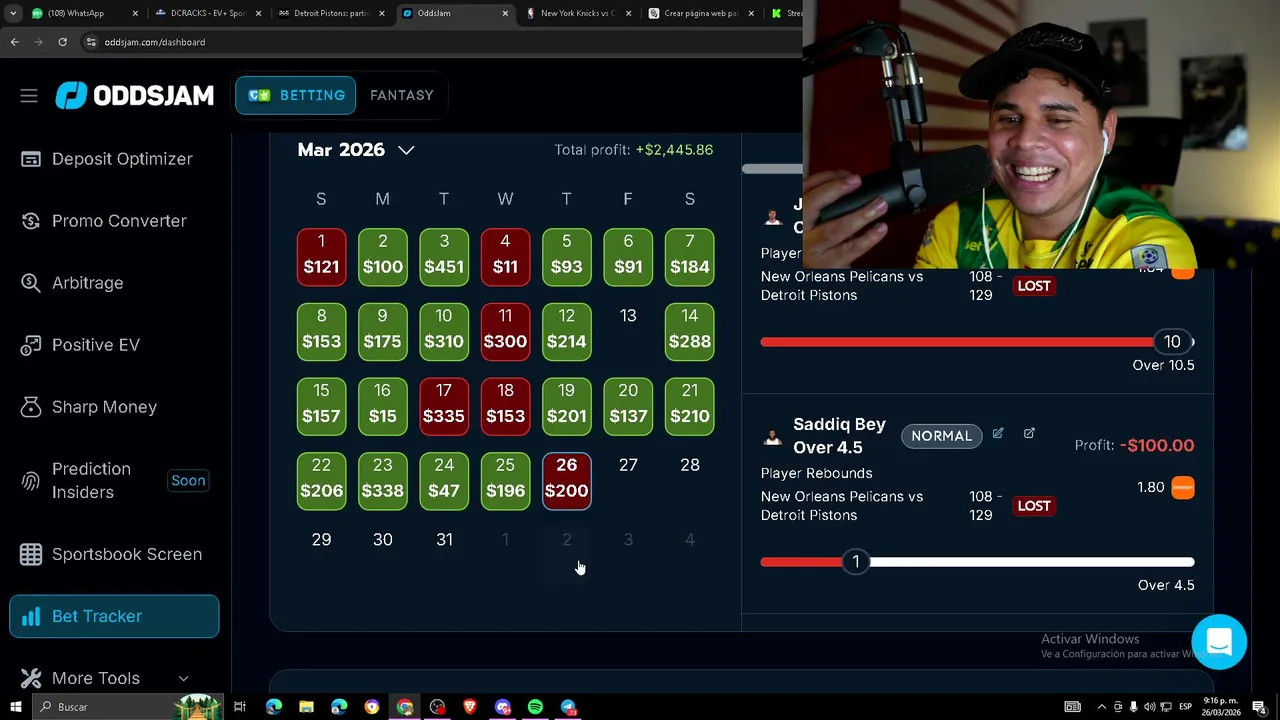
Task: Click the orange sportsbook icon beside 1.80 odds
Action: (1183, 487)
